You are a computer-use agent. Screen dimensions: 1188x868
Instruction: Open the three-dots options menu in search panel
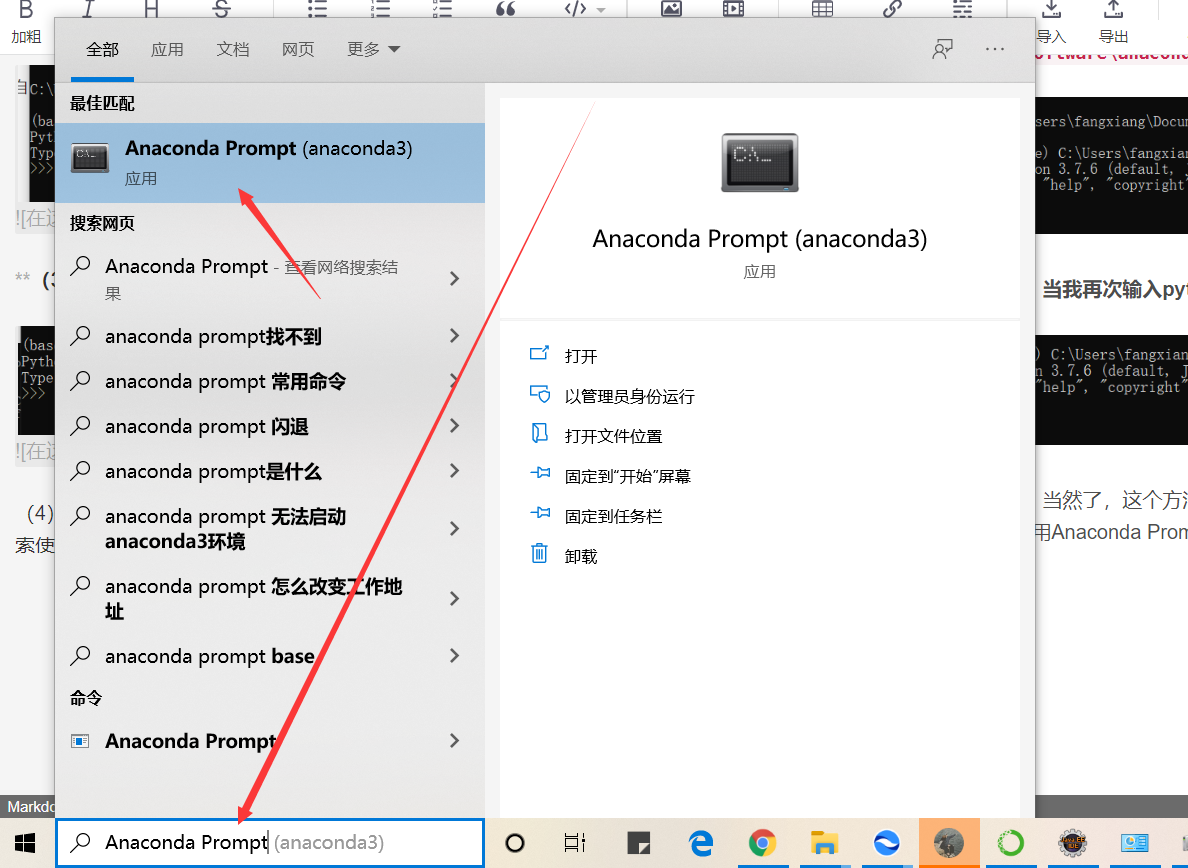coord(995,49)
